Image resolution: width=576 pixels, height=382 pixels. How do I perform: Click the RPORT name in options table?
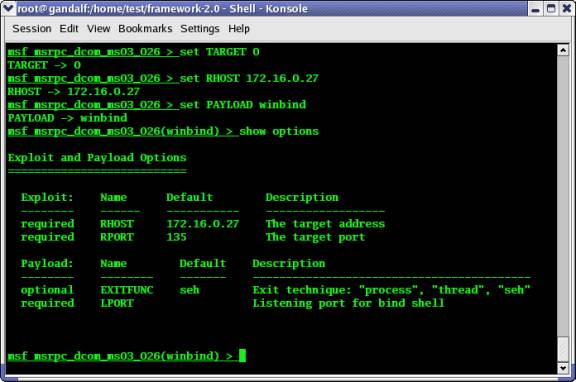pos(117,237)
